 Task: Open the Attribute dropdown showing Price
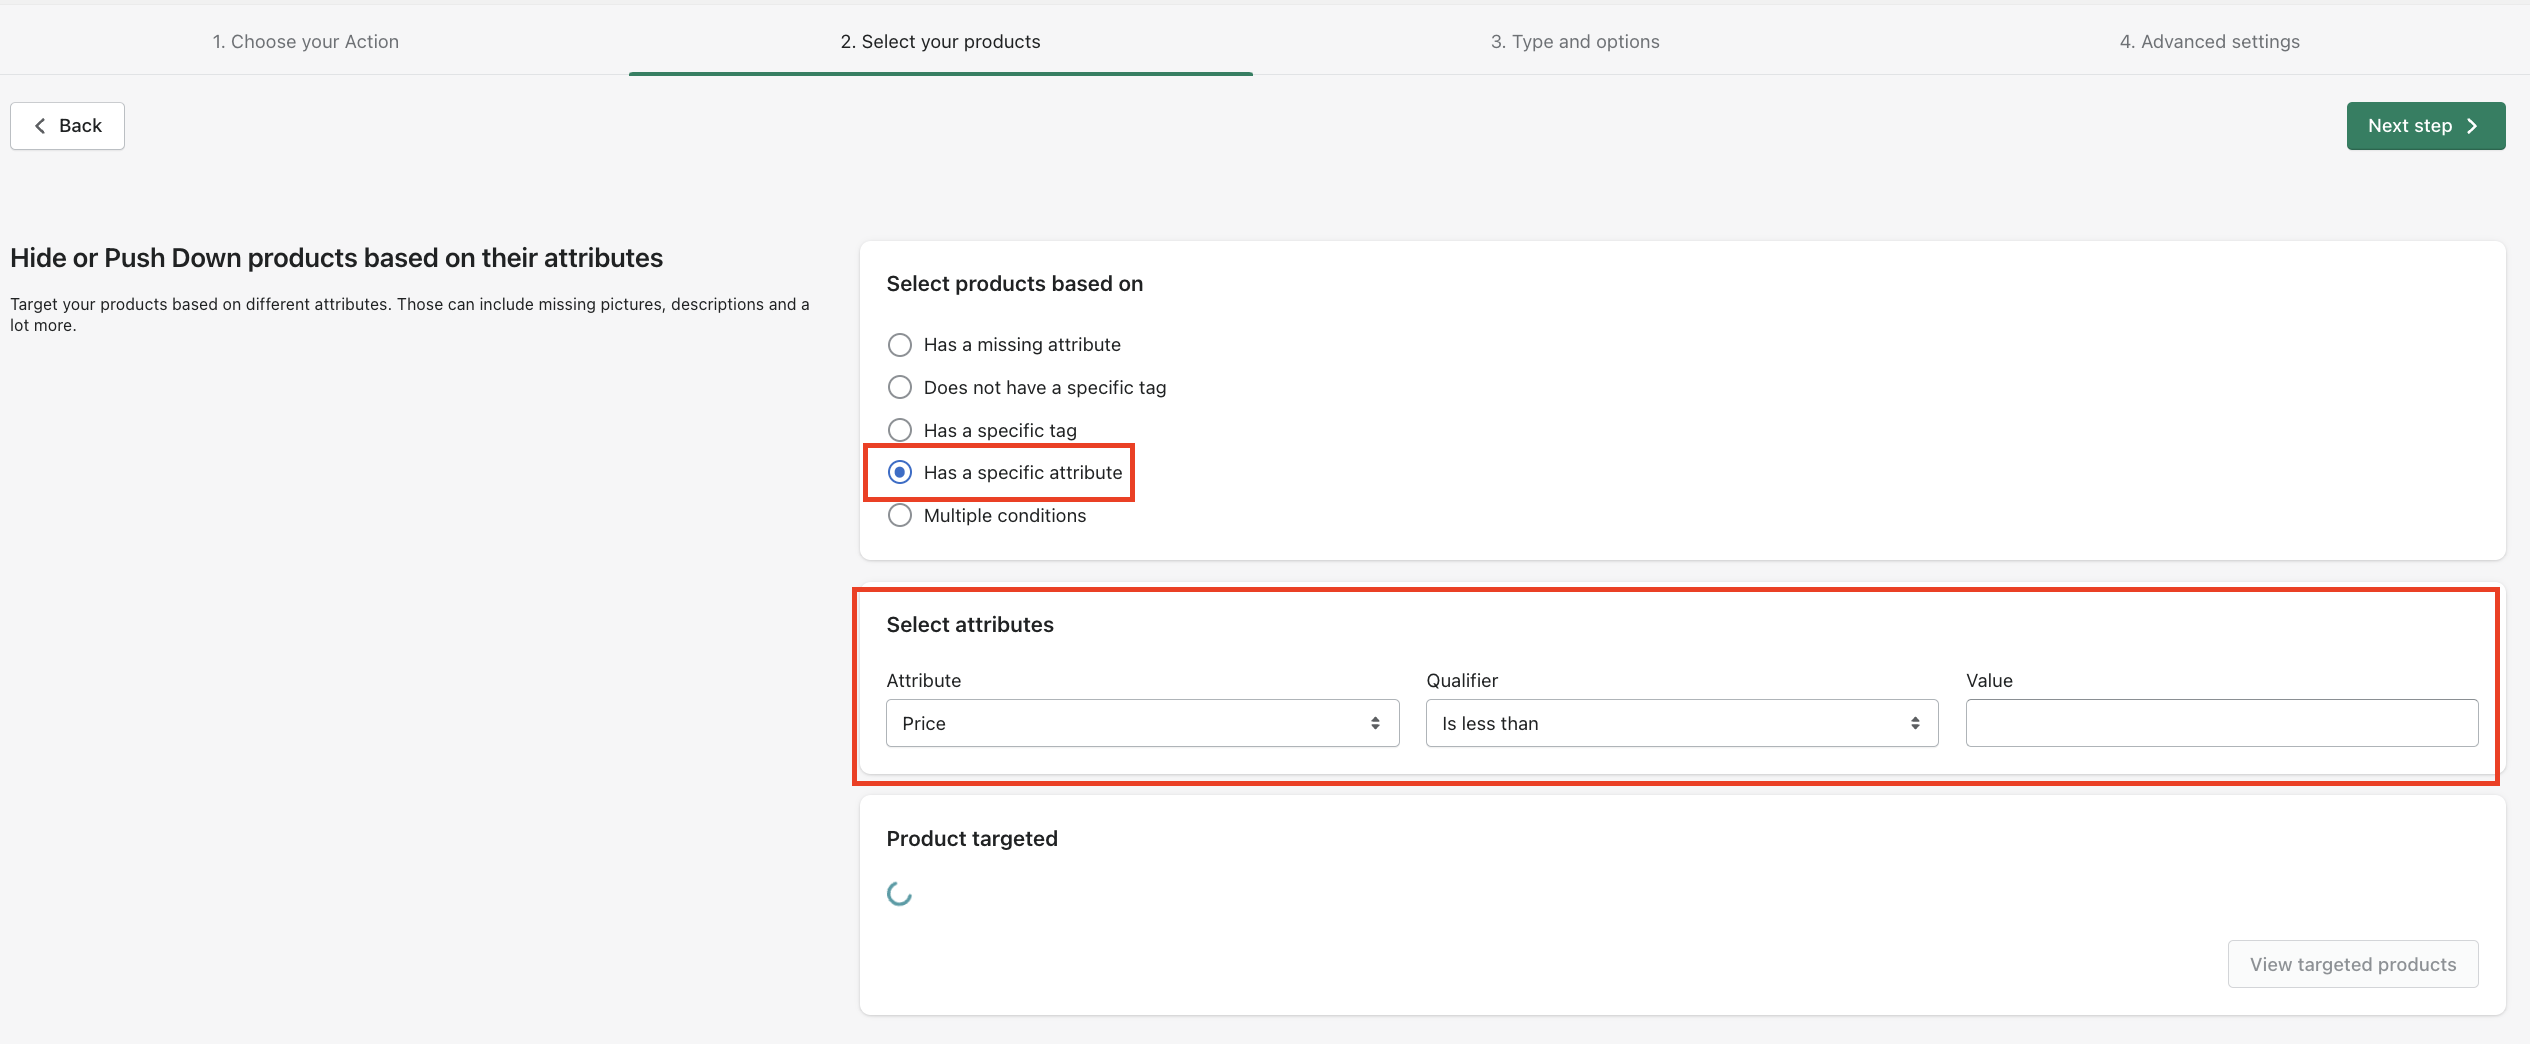pyautogui.click(x=1141, y=723)
